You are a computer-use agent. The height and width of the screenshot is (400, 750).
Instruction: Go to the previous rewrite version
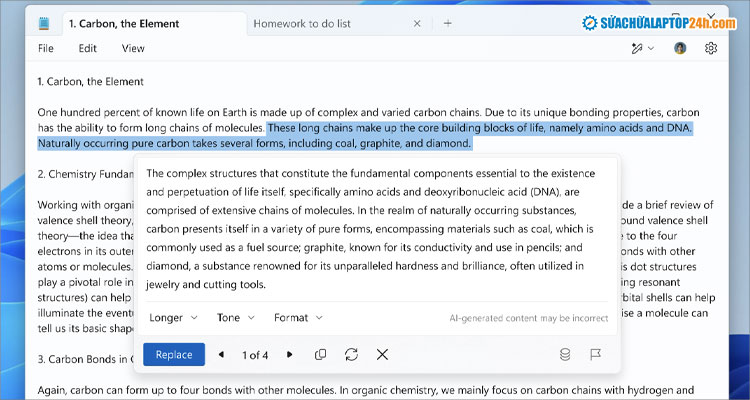click(x=221, y=354)
